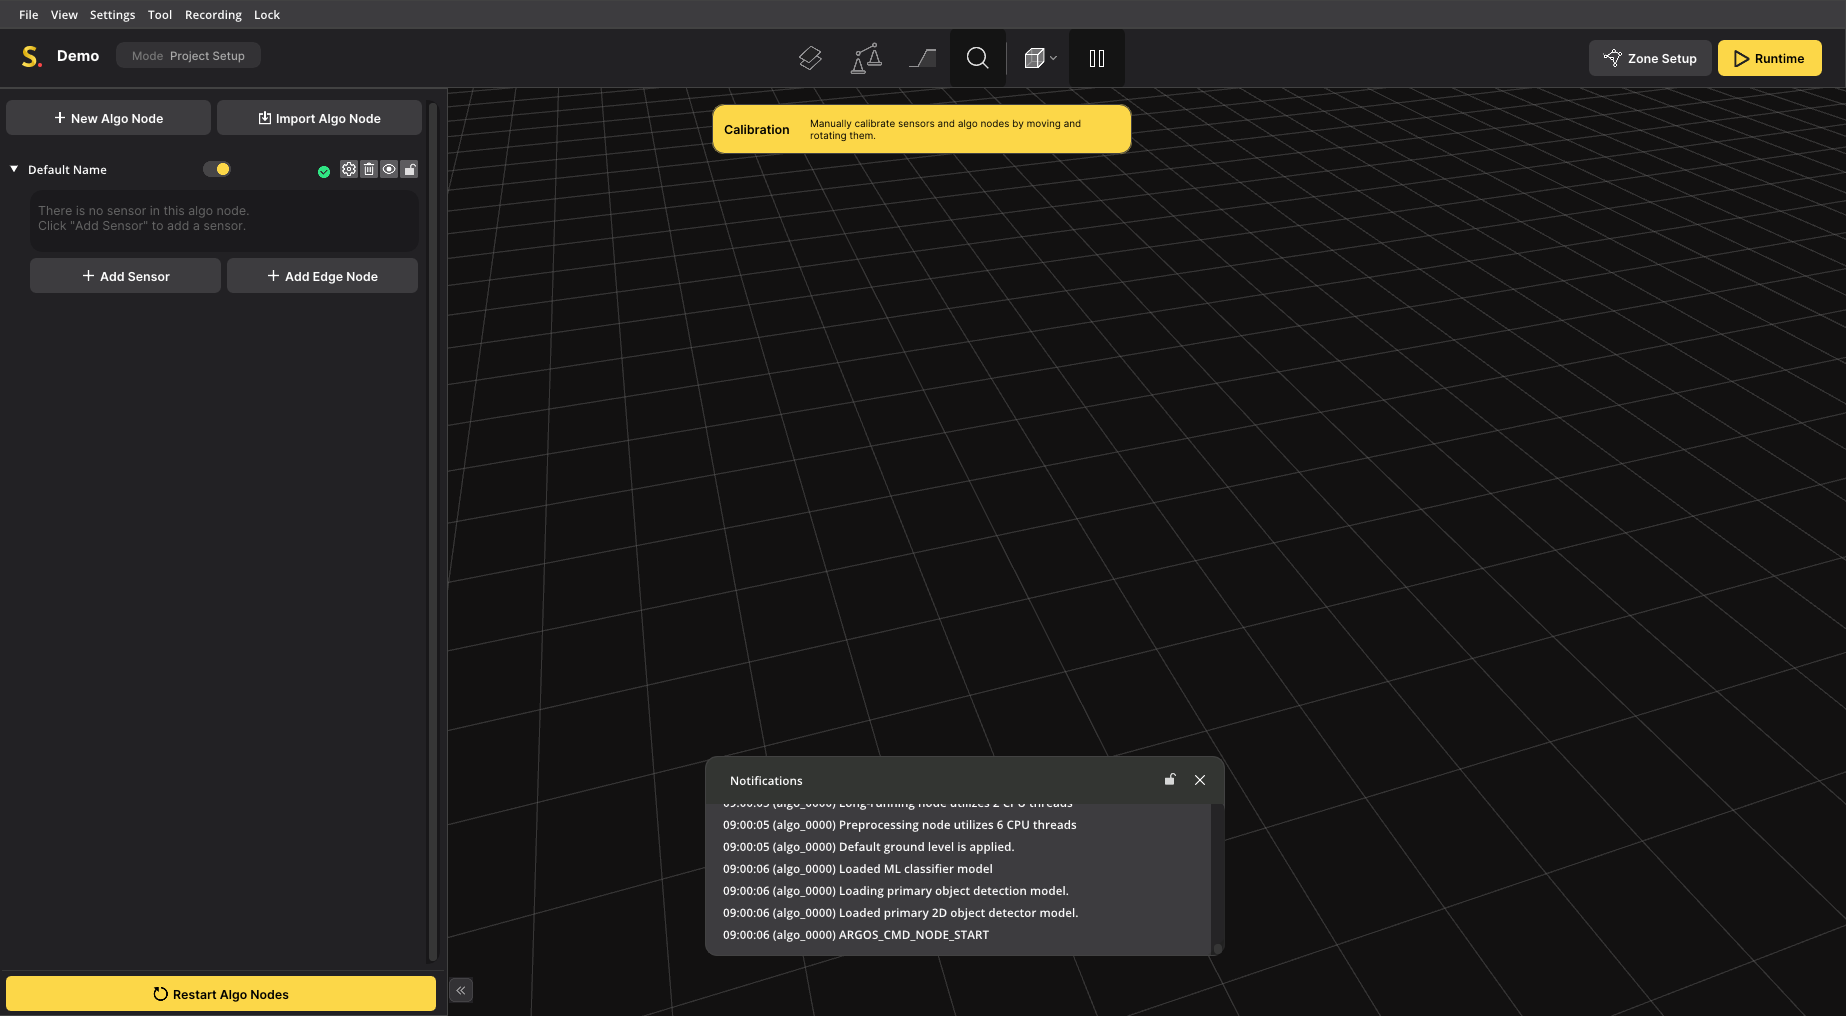Close the Notifications panel
The image size is (1846, 1016).
(x=1200, y=780)
